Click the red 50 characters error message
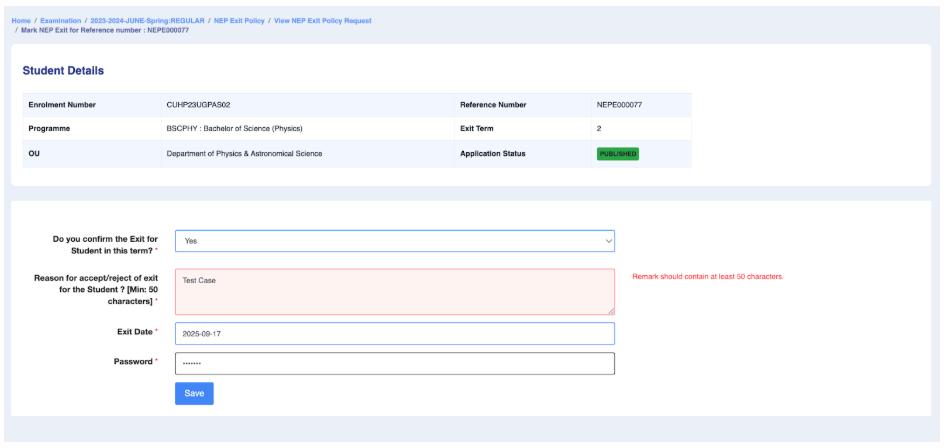 [x=707, y=277]
